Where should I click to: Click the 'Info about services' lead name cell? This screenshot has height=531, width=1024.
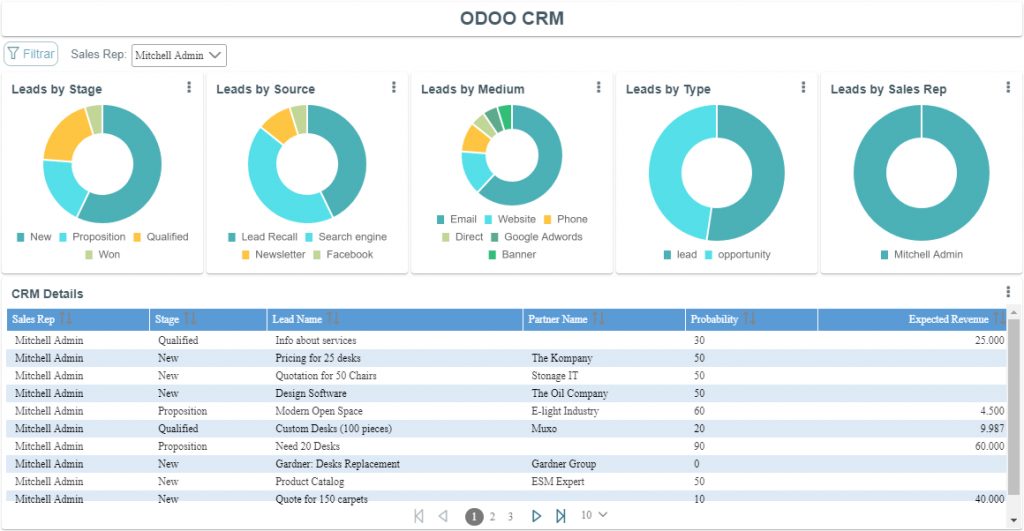coord(315,340)
